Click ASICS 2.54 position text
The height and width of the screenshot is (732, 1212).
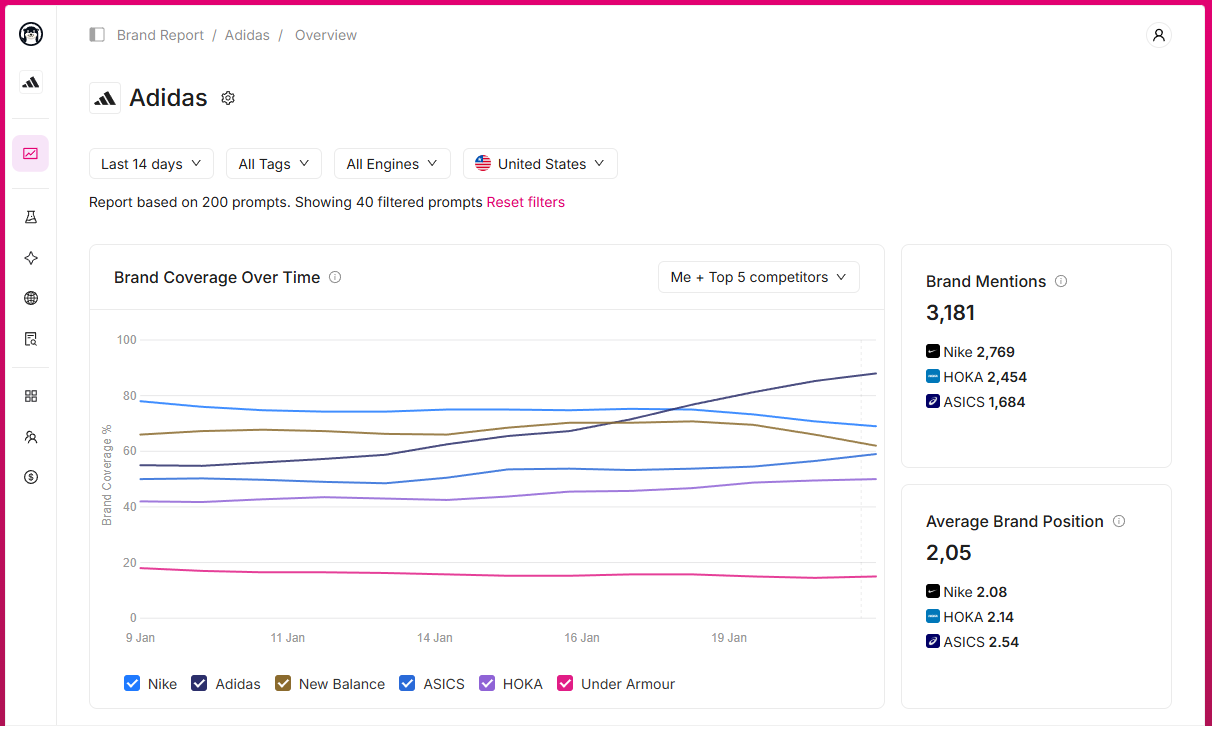click(981, 642)
